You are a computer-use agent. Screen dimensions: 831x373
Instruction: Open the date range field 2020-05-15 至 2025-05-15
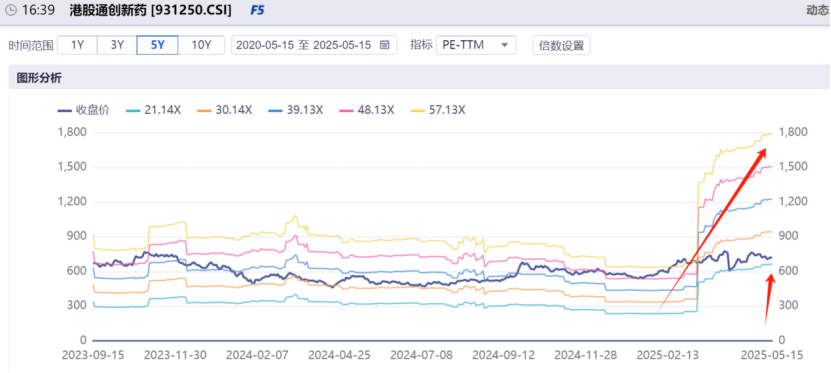coord(314,45)
